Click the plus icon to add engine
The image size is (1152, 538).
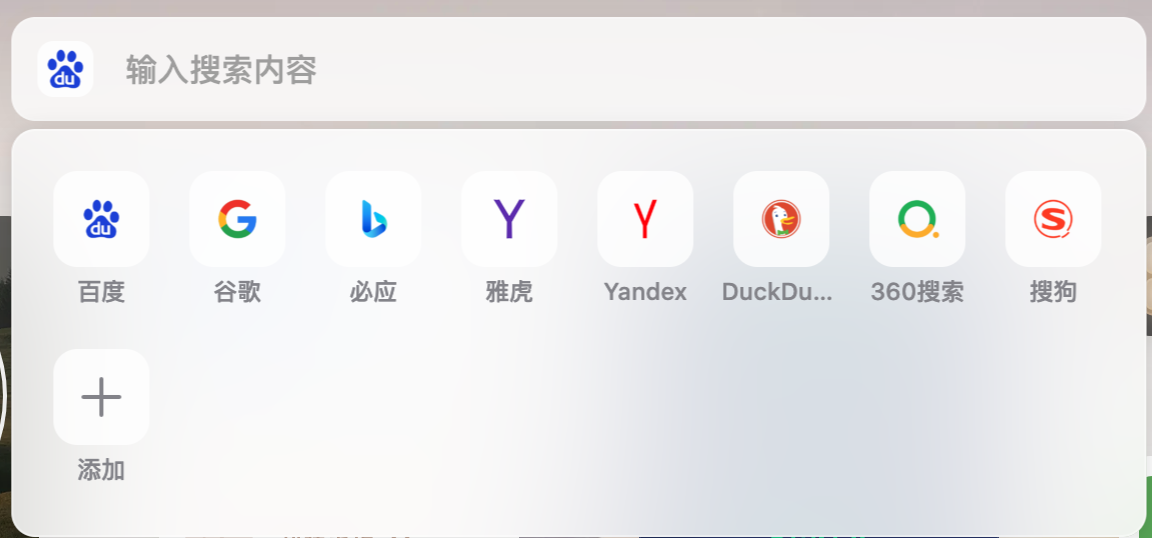(x=101, y=397)
